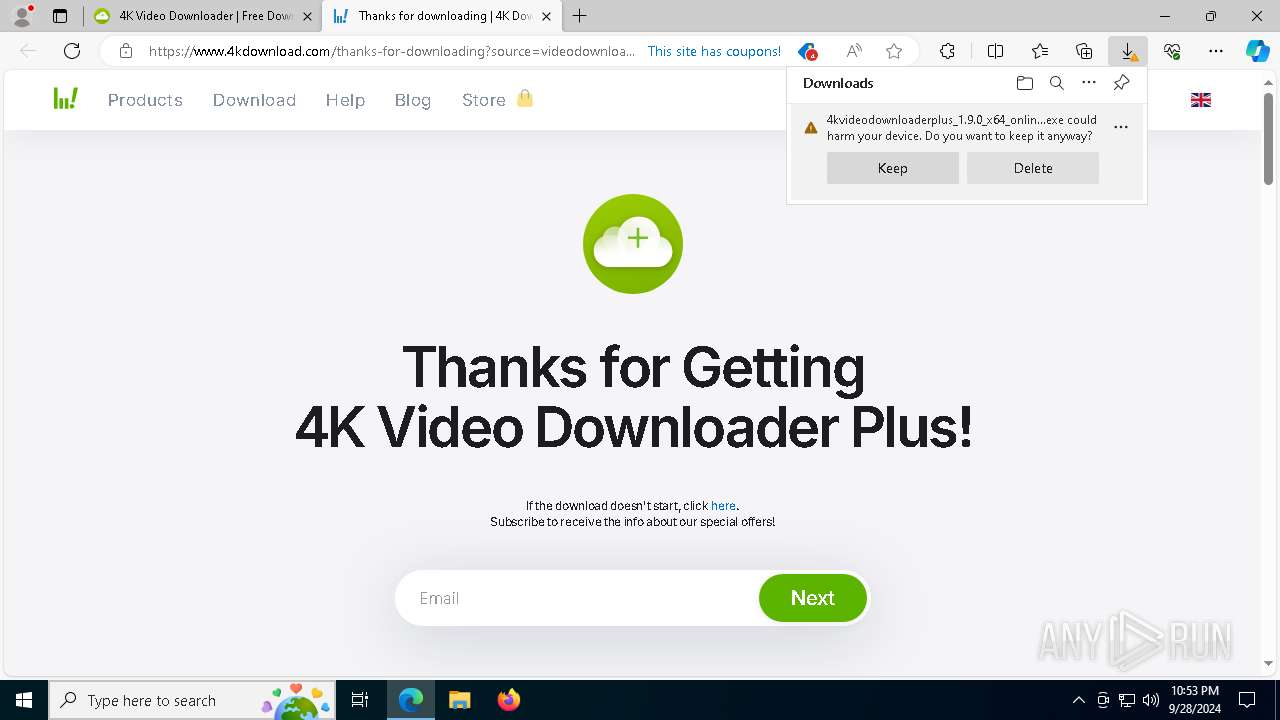Click the browser address bar URL
Screen dimensions: 1280x720
click(391, 51)
